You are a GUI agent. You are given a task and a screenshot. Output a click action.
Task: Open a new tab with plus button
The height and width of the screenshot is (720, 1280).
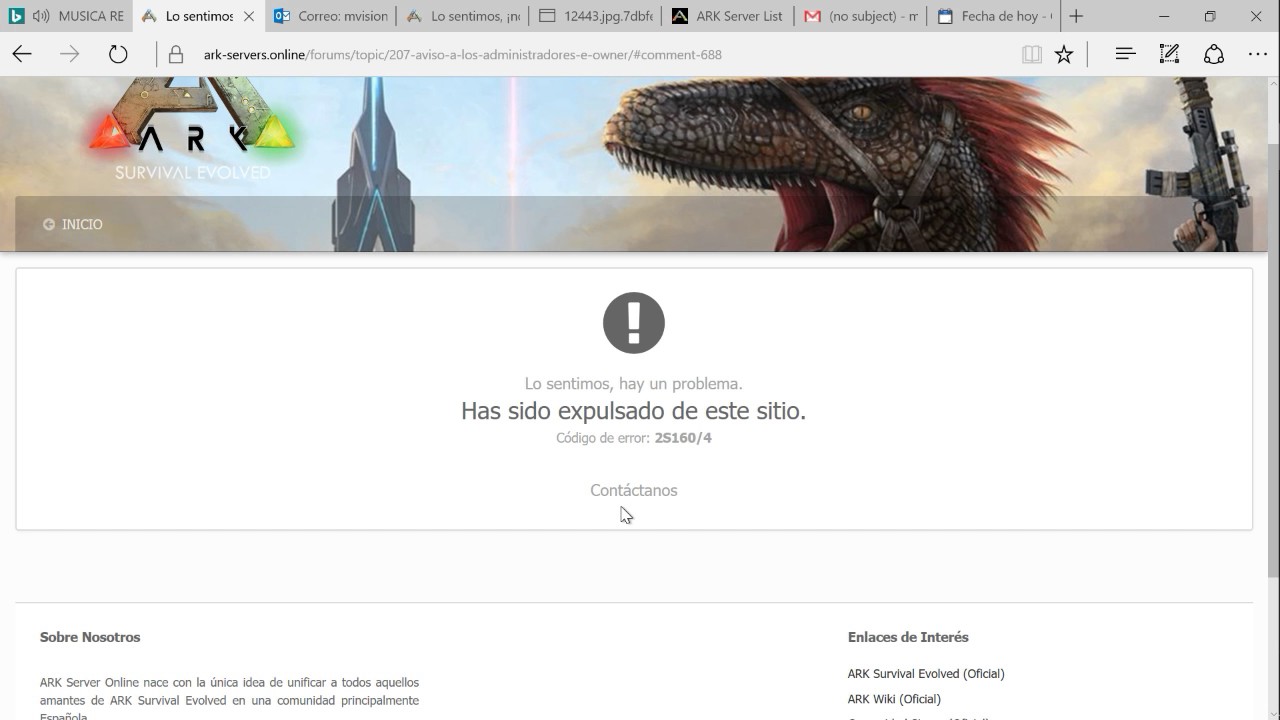(x=1076, y=16)
